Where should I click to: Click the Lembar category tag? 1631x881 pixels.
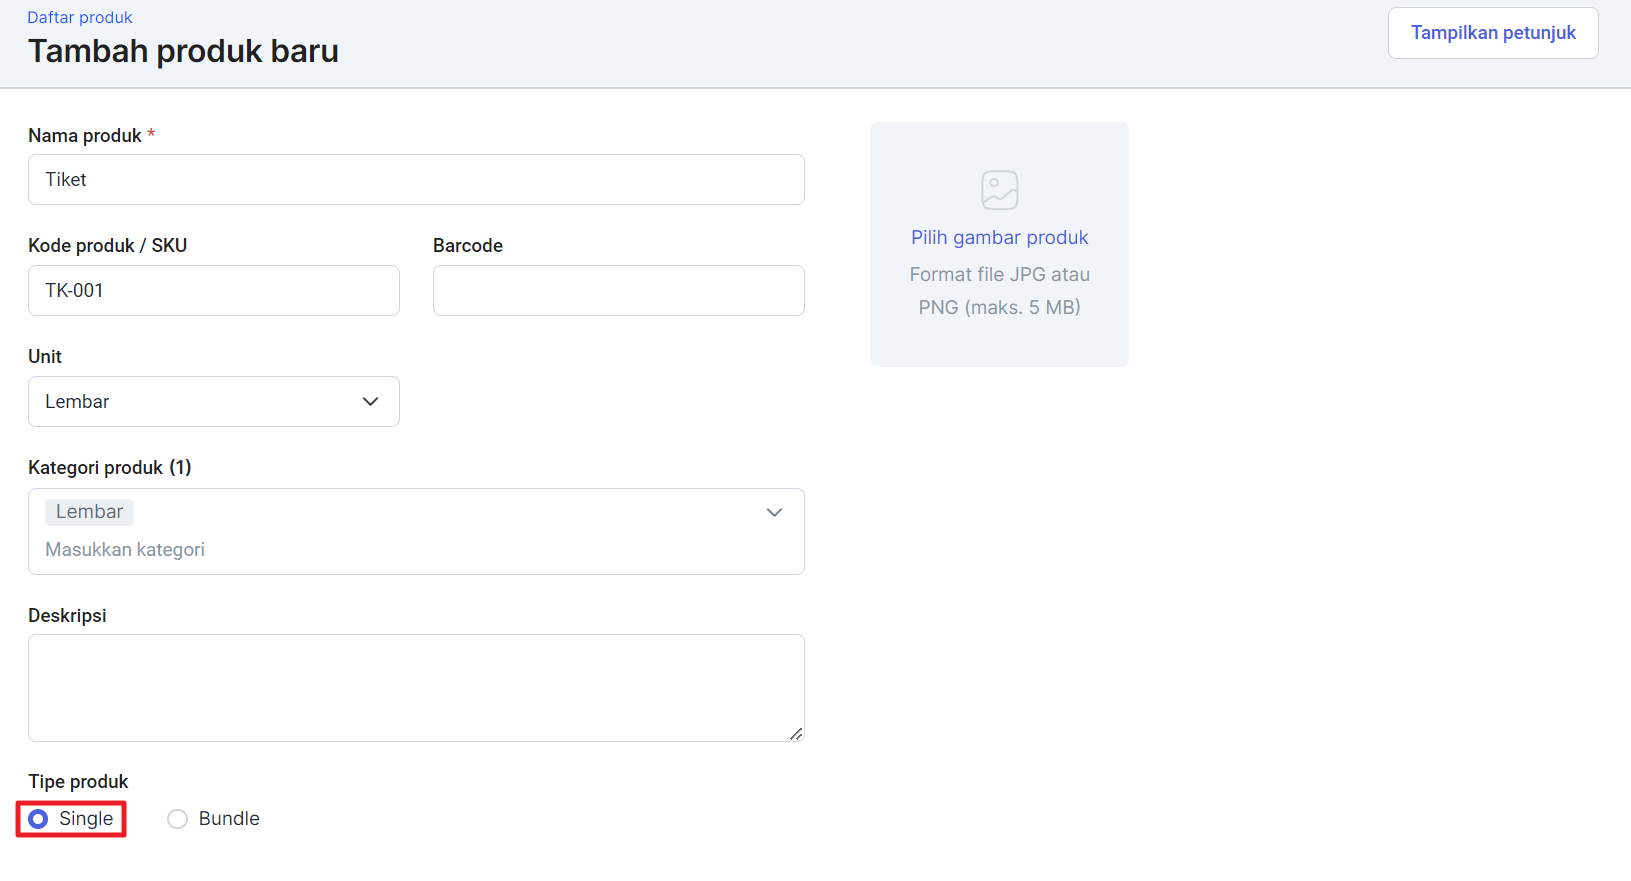89,512
